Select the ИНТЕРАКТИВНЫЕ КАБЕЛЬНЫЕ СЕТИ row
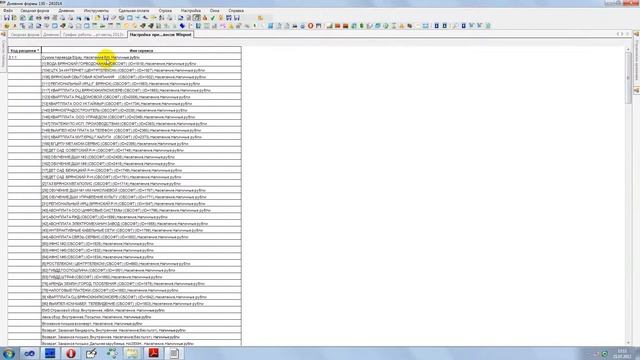Image resolution: width=640 pixels, height=360 pixels. (x=141, y=230)
